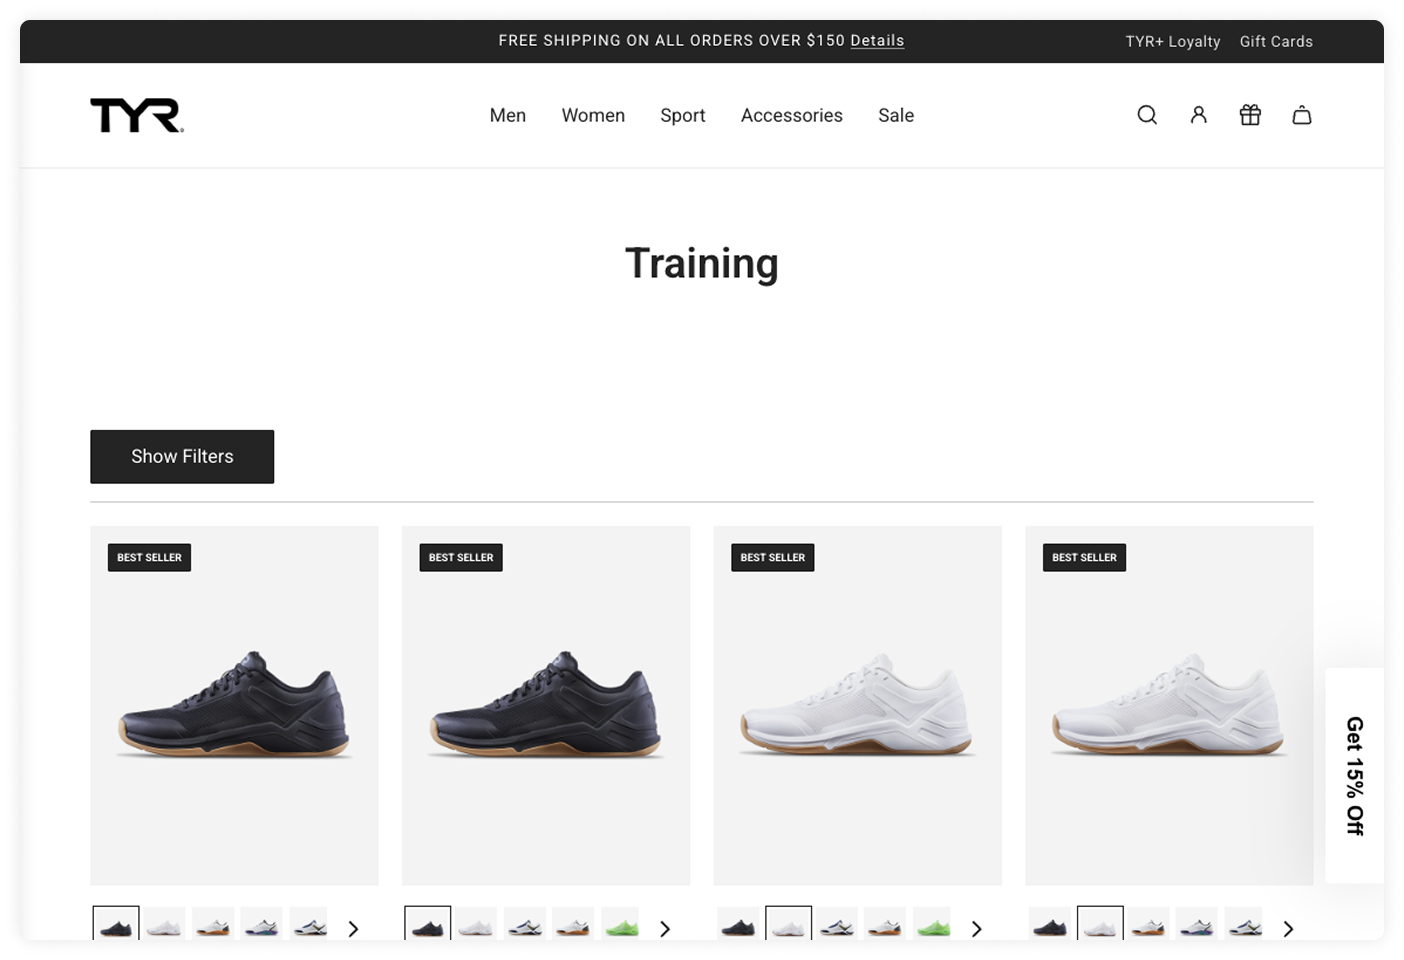
Task: Open the Sale menu
Action: coord(896,115)
